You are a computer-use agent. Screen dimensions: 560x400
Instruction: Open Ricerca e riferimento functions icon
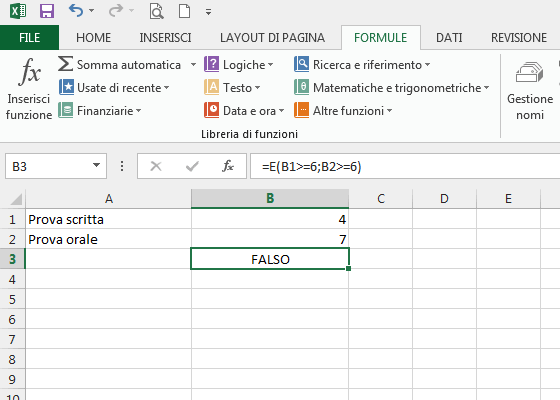301,64
